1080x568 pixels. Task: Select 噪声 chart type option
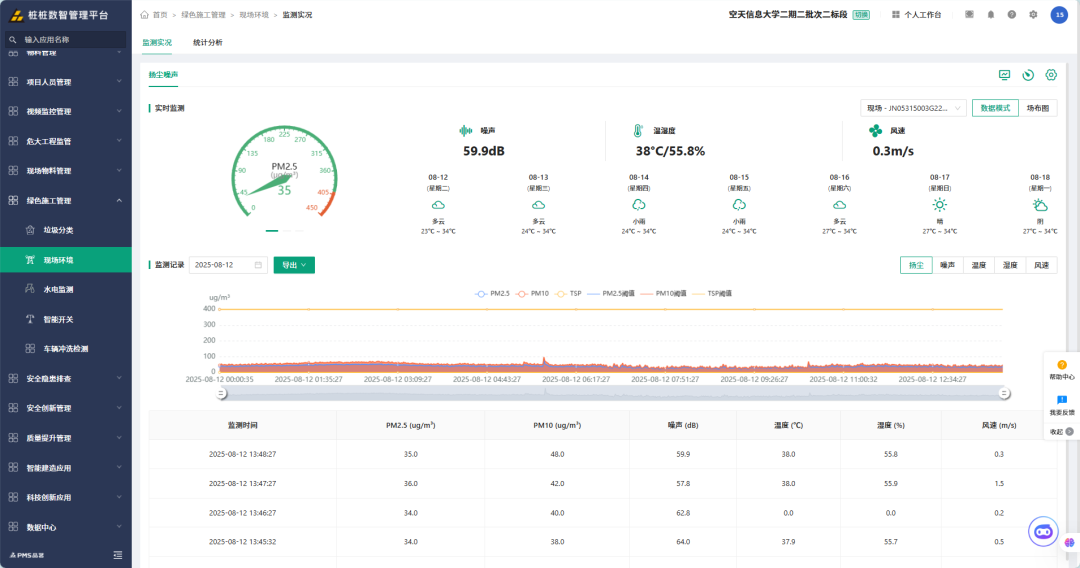click(948, 265)
